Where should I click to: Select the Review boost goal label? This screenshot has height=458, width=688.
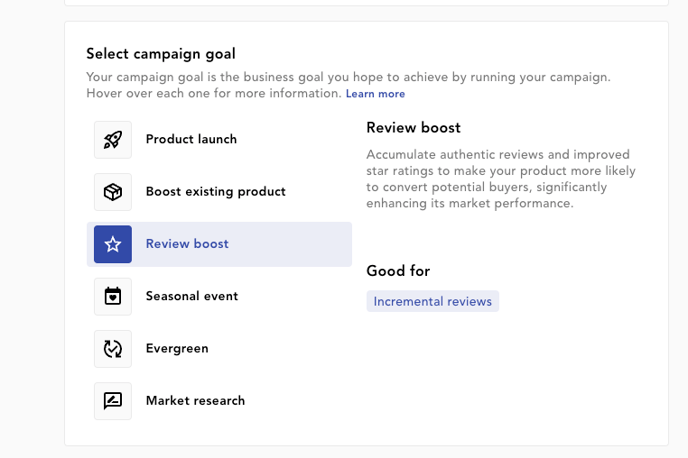pyautogui.click(x=187, y=243)
